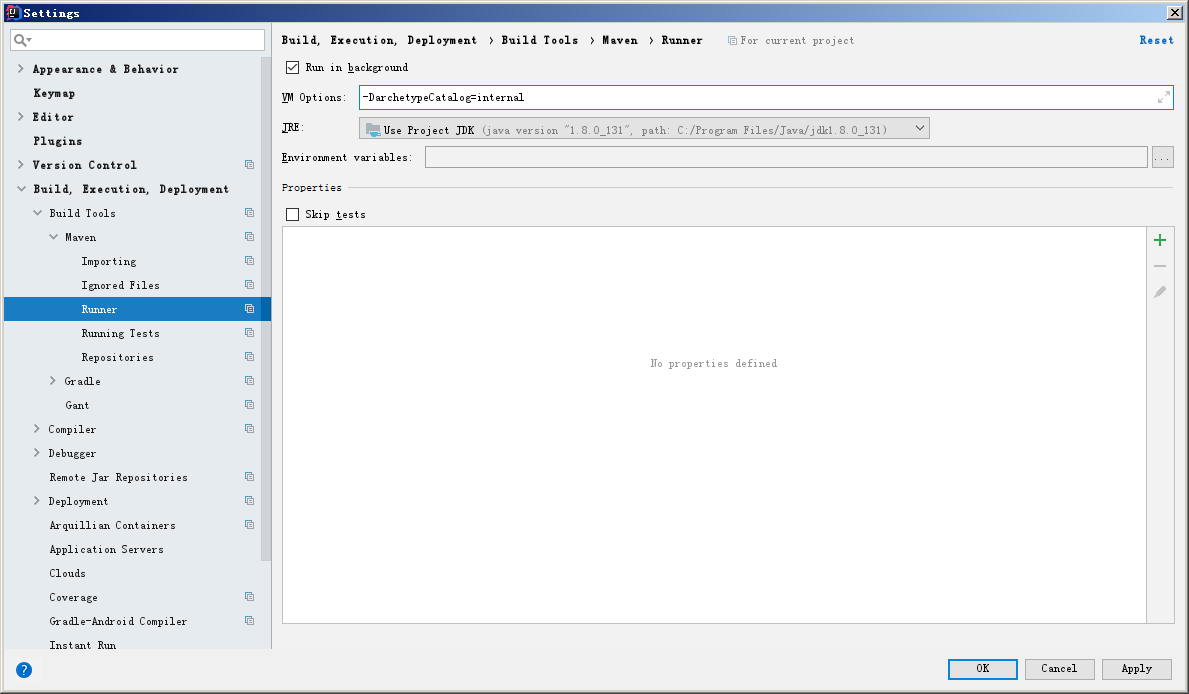Screen dimensions: 1189x694
Task: Click project-level icon beside Gradle-Android Compiler
Action: 249,620
